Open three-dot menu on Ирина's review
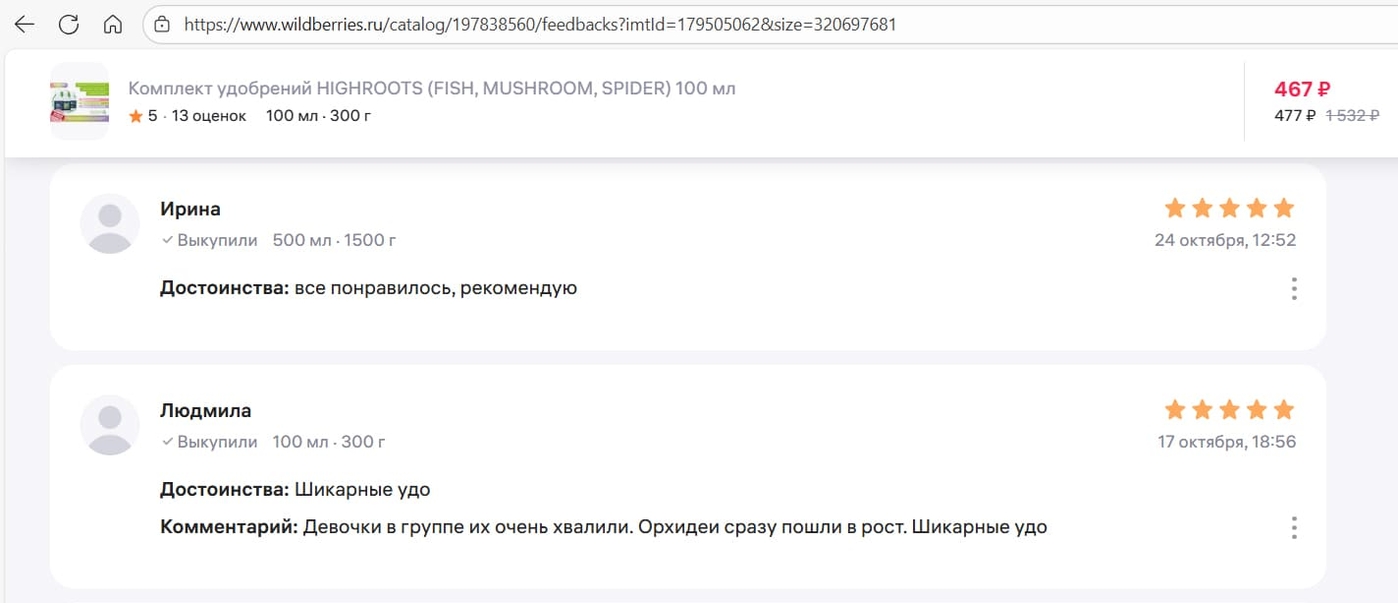 tap(1294, 289)
